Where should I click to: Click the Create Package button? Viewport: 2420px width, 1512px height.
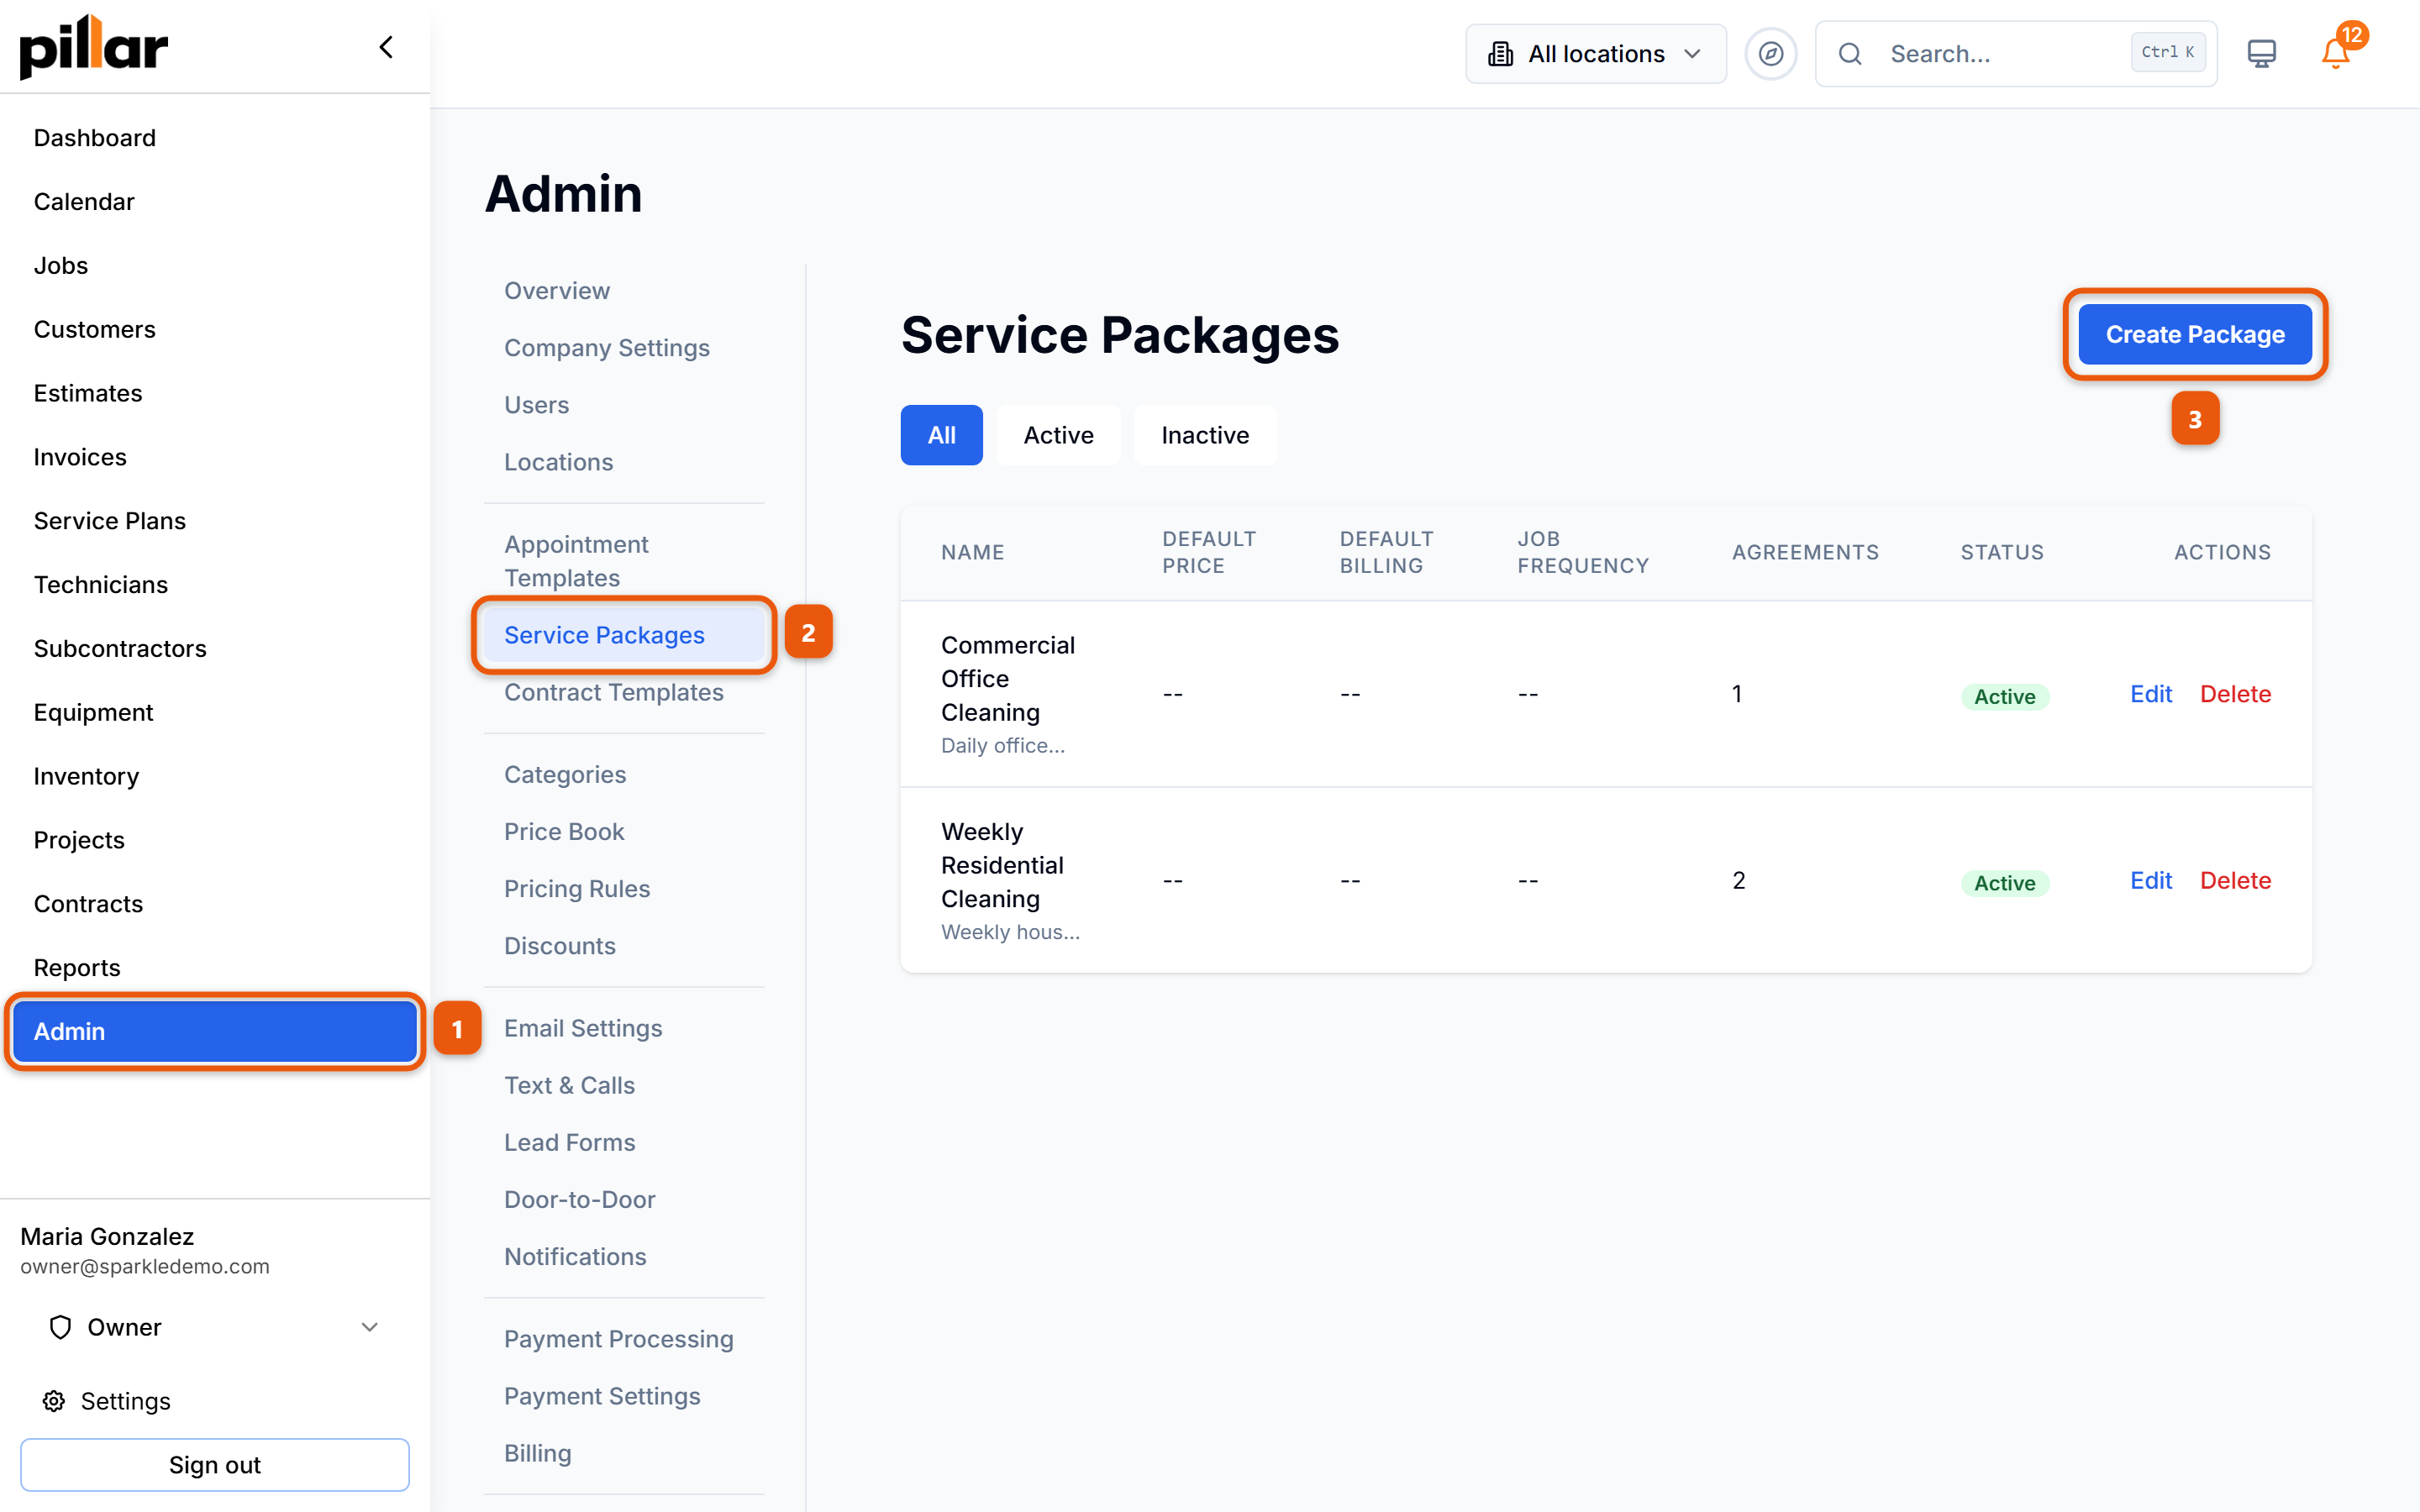pos(2194,334)
